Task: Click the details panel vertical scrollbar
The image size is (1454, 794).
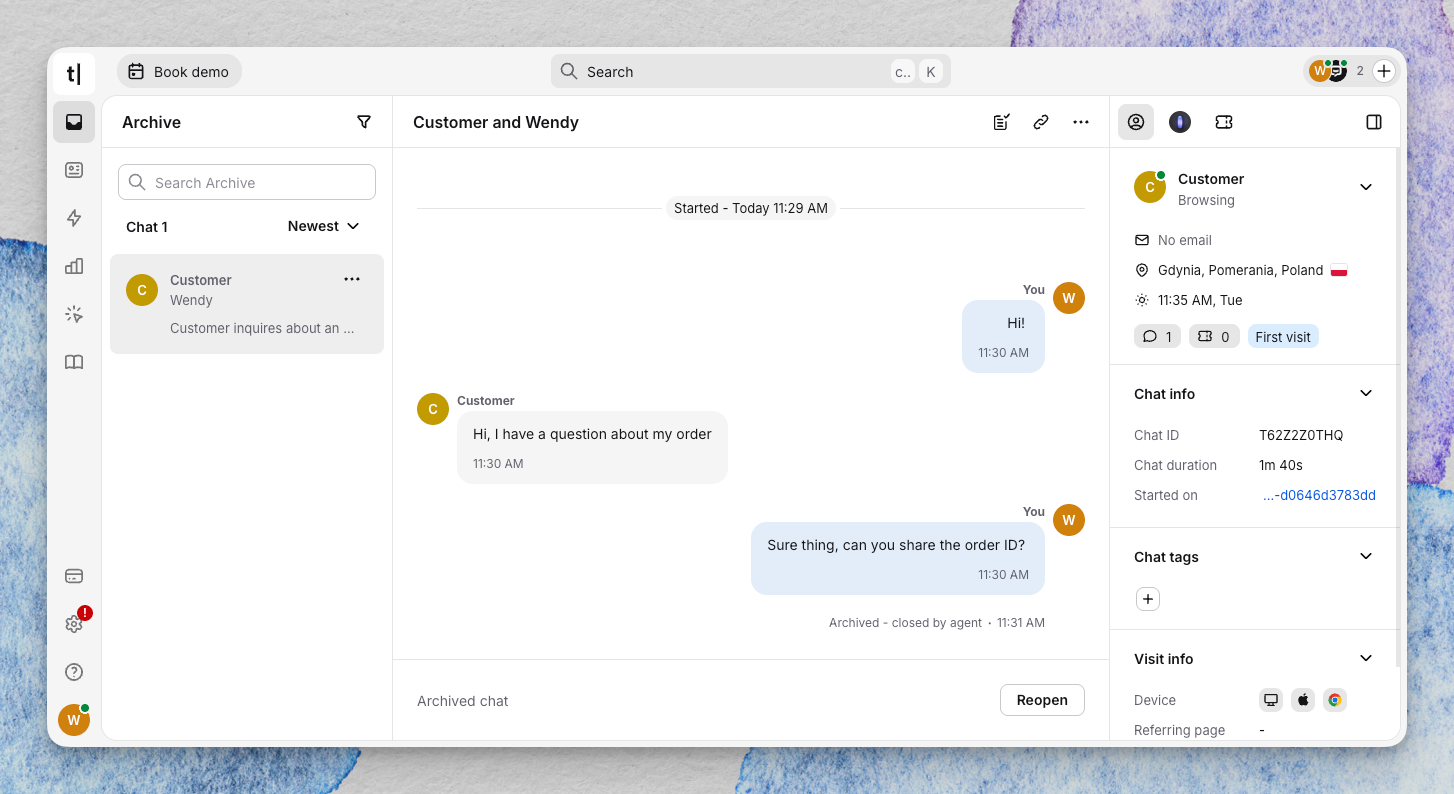Action: [x=1397, y=408]
